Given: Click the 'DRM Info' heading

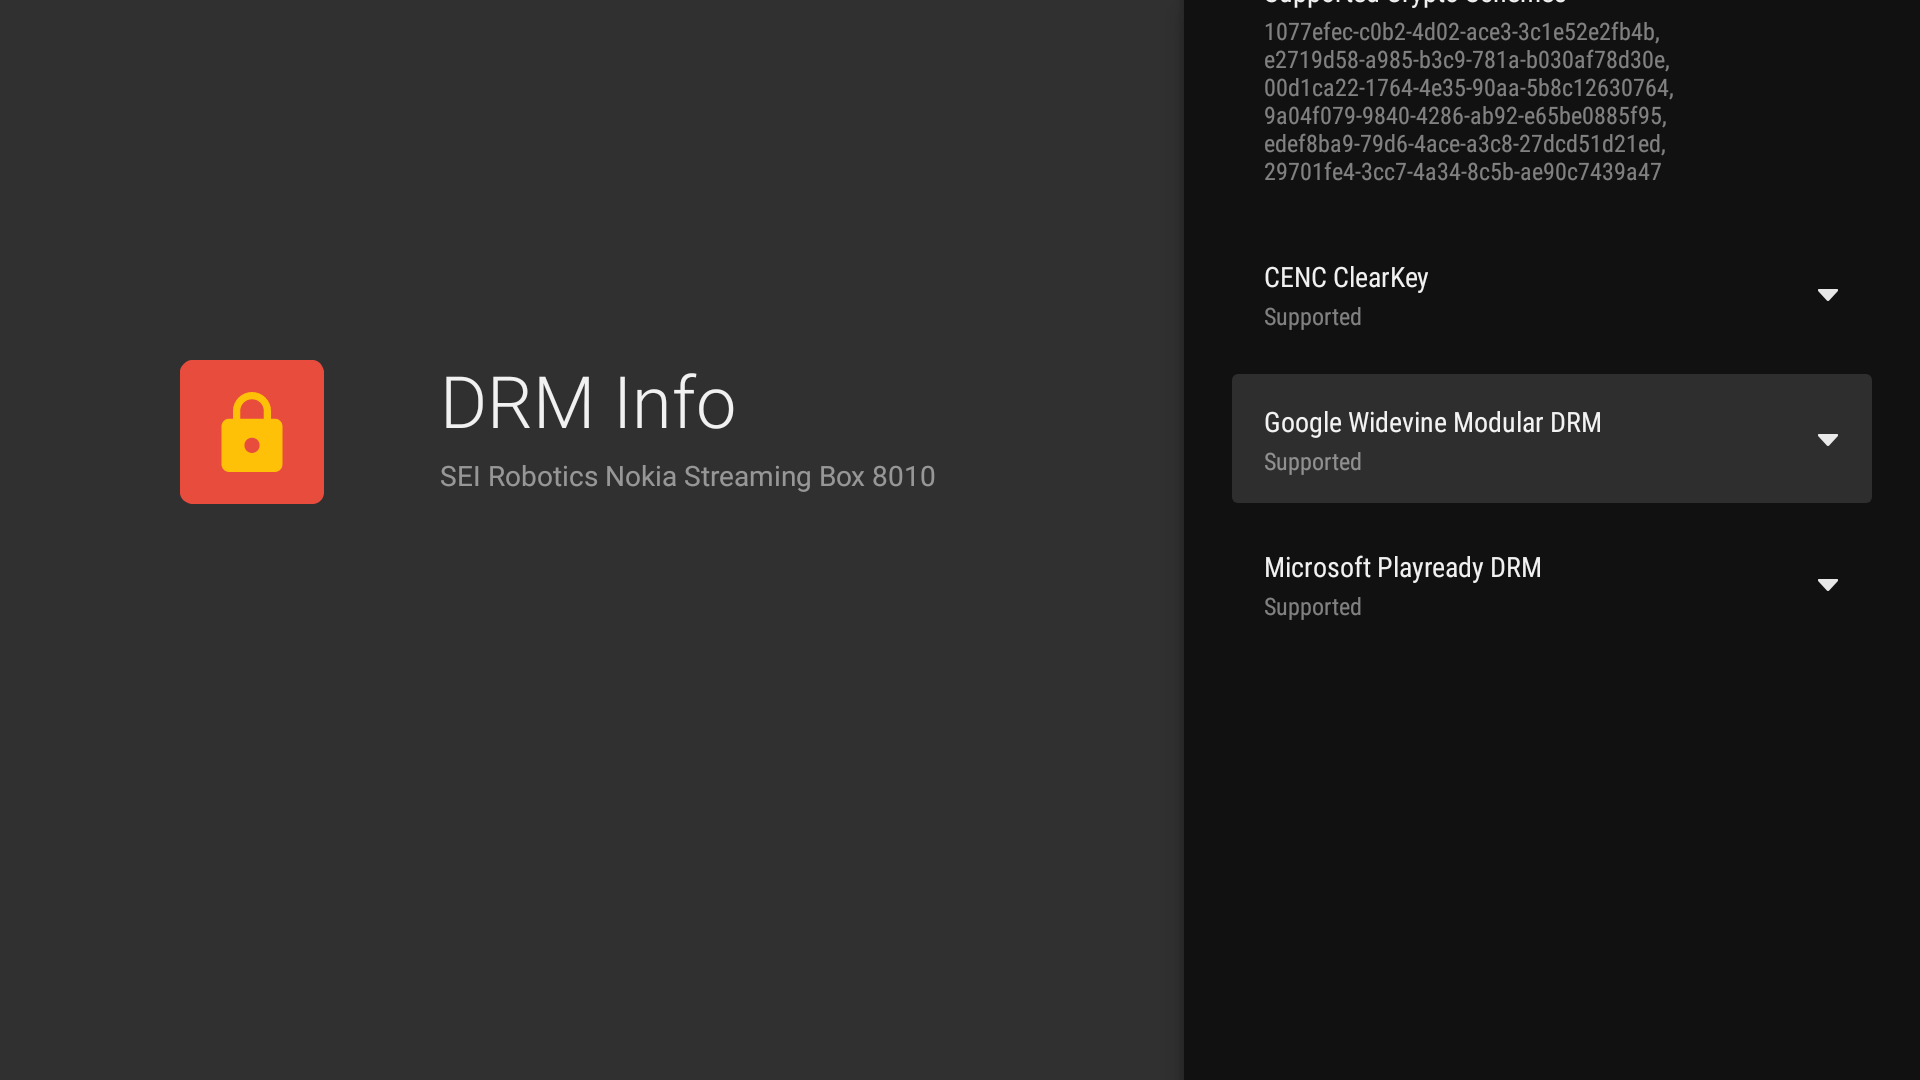Looking at the screenshot, I should click(588, 403).
